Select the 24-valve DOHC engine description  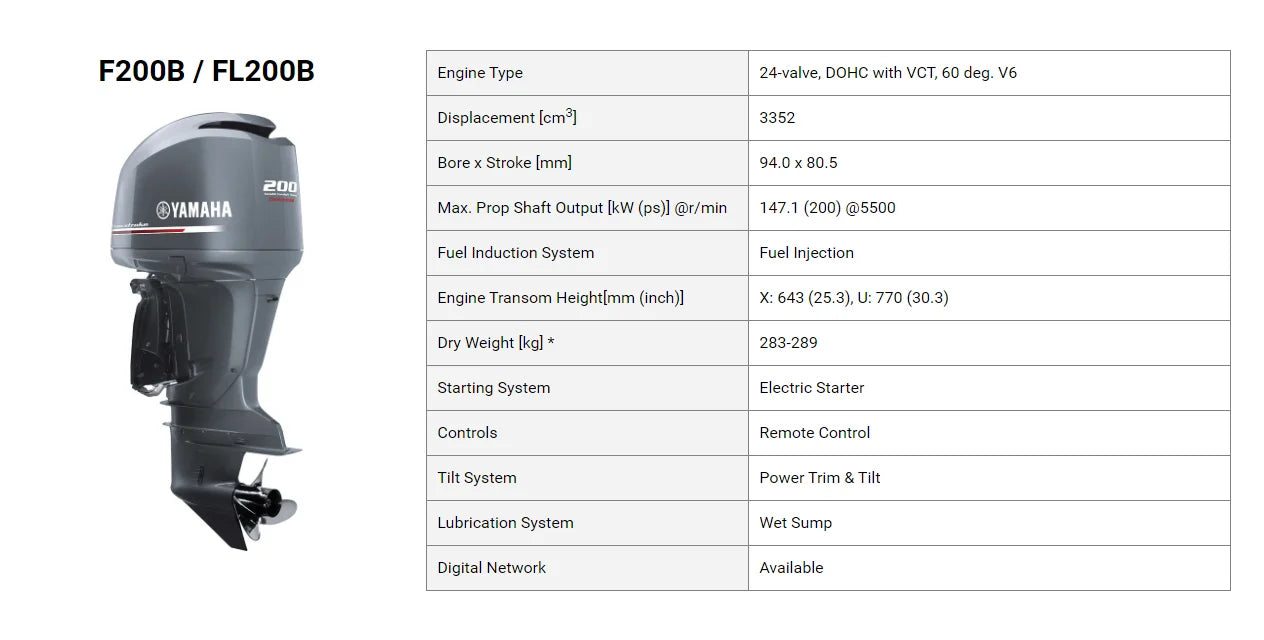887,73
